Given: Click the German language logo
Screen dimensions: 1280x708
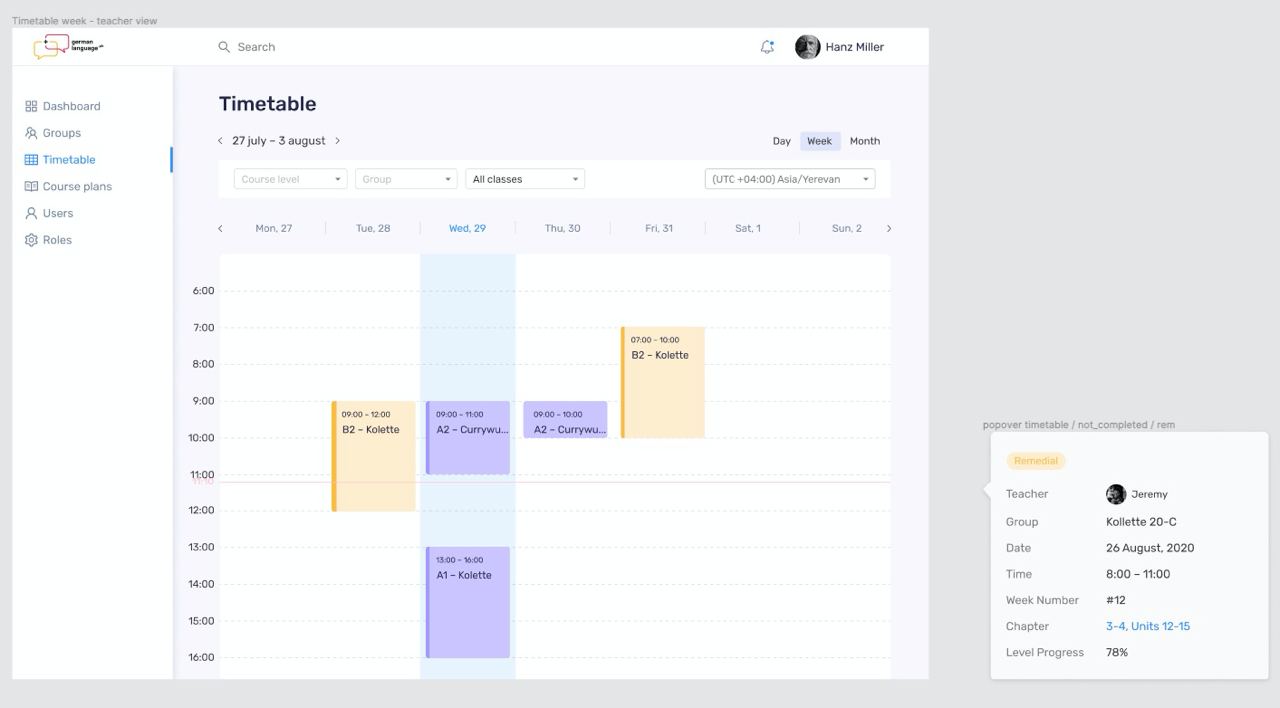Looking at the screenshot, I should point(67,46).
